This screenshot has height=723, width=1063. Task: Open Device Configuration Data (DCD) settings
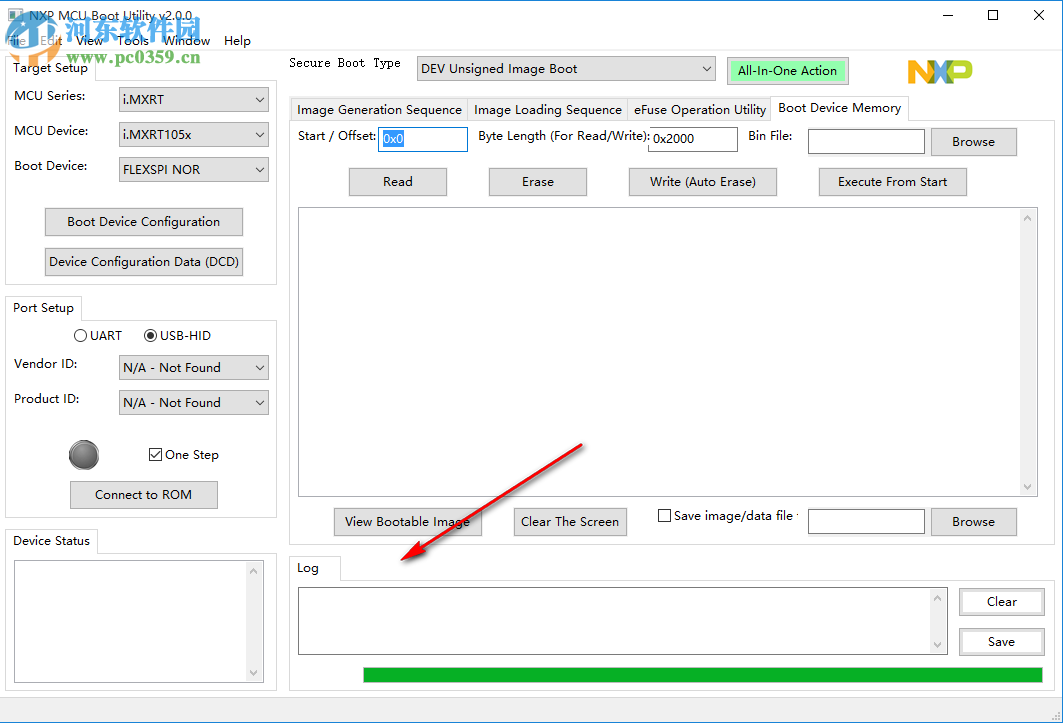(143, 261)
